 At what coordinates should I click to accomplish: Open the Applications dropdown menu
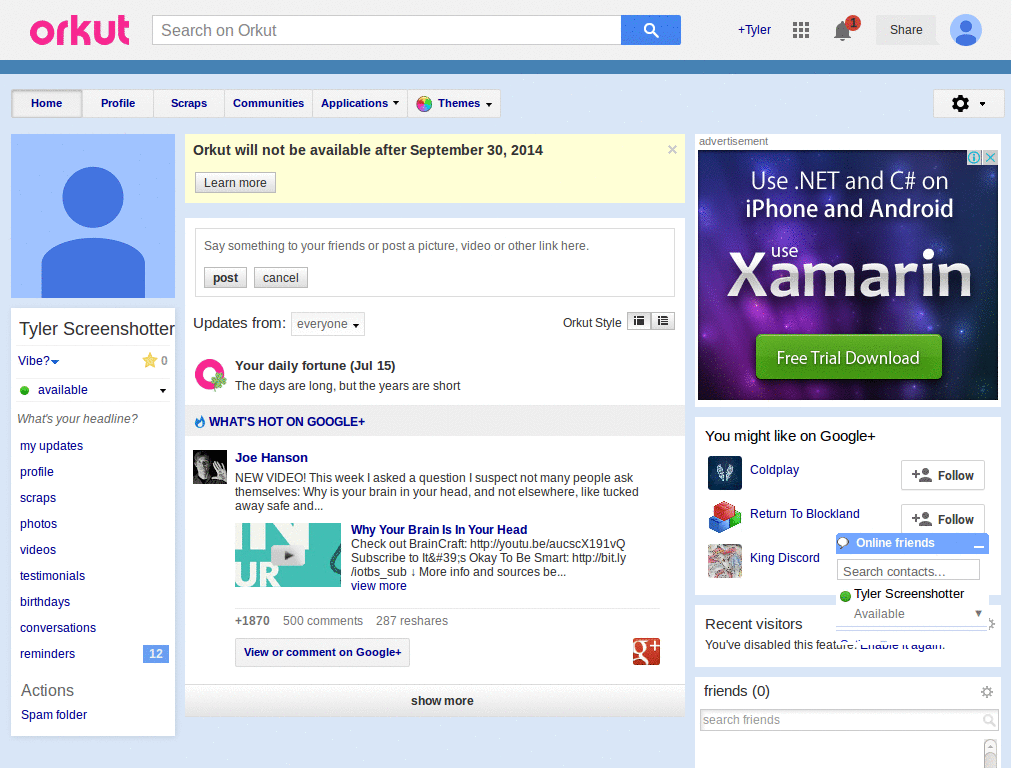[x=360, y=103]
